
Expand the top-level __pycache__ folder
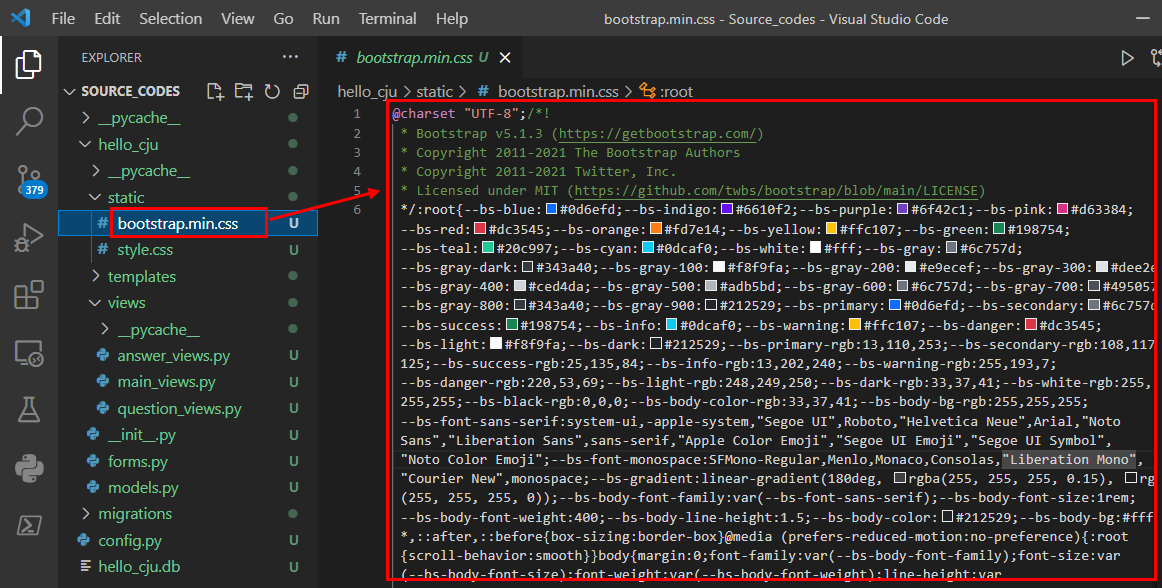point(86,118)
